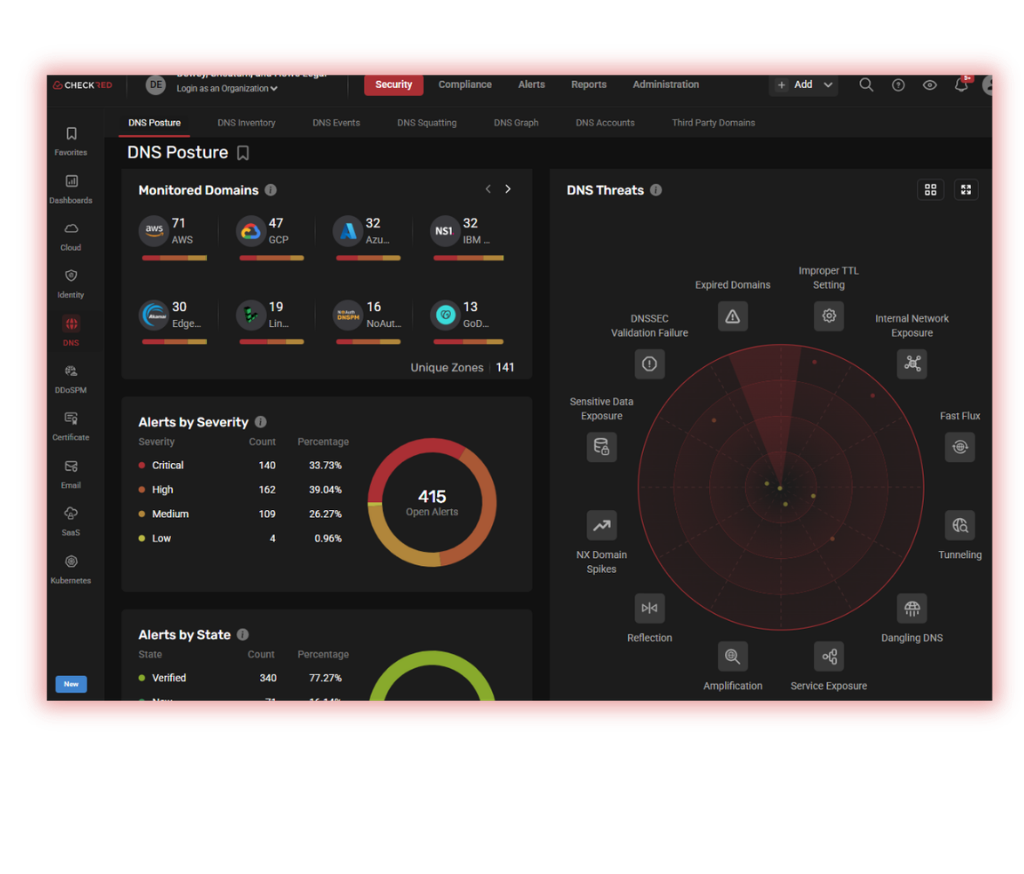Click the Expired Domains threat icon

click(x=733, y=316)
